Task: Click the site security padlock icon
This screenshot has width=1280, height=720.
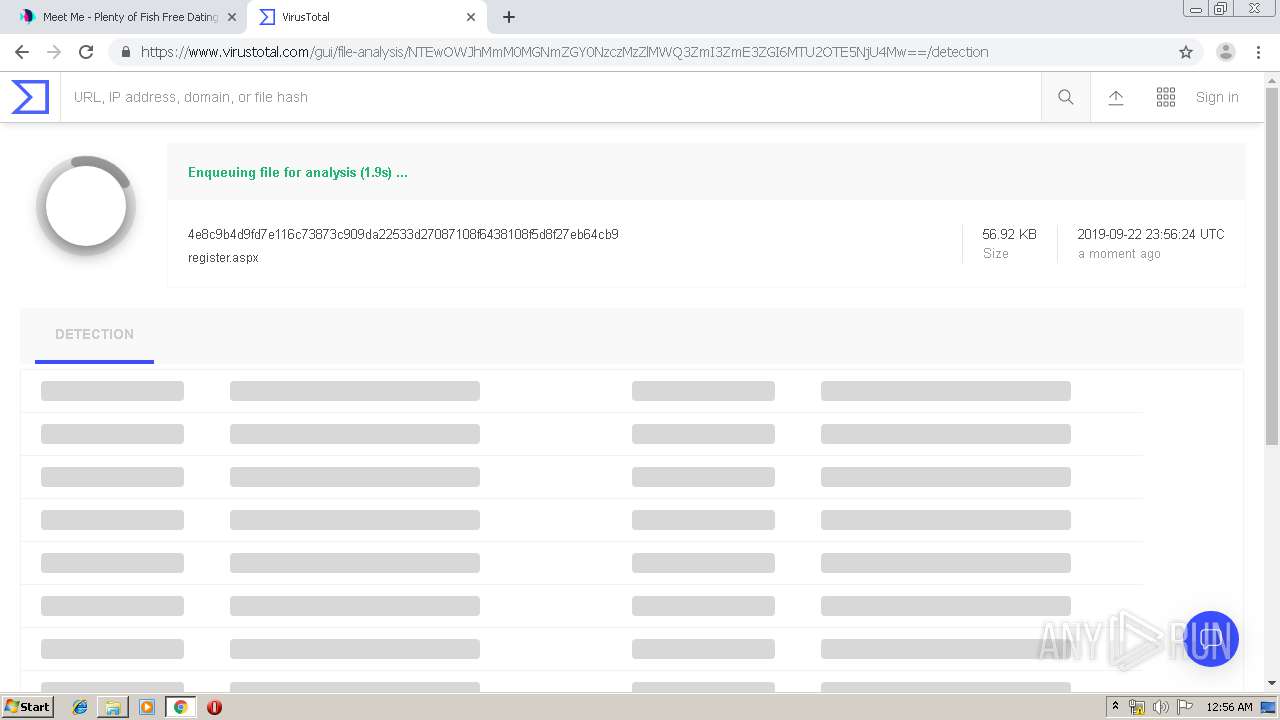Action: [x=125, y=52]
